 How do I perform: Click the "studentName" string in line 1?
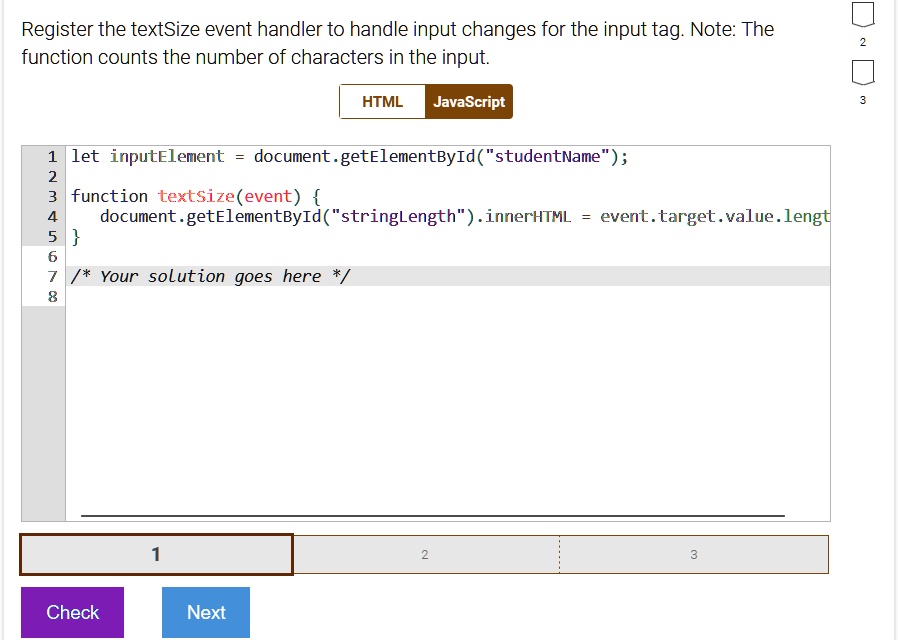(x=548, y=156)
